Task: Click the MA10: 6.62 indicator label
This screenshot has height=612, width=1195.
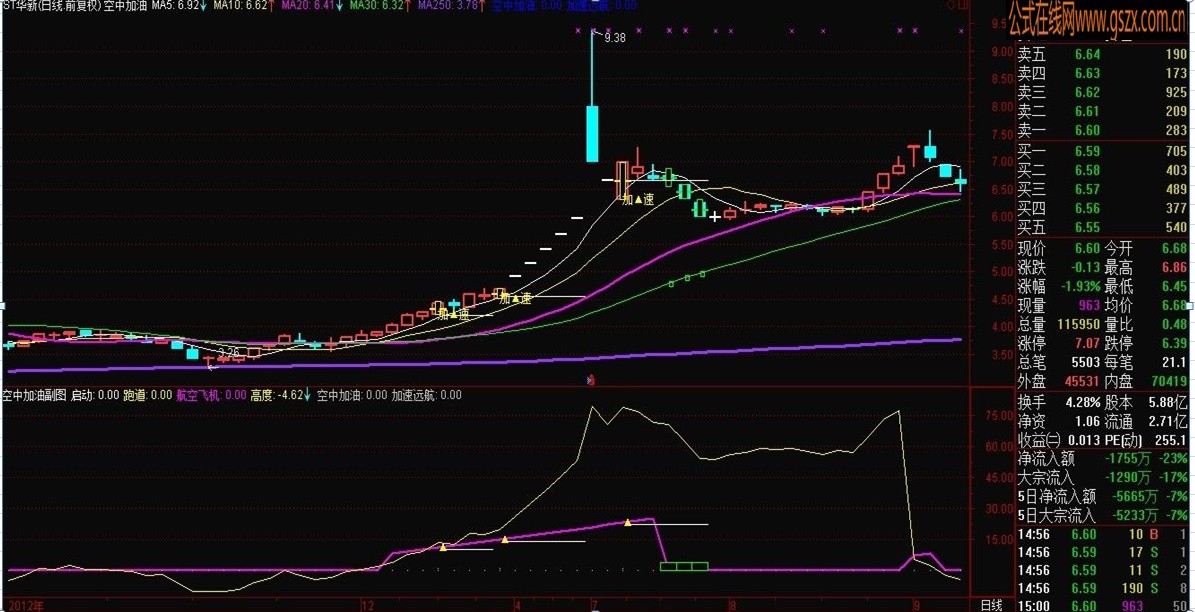Action: pos(239,5)
